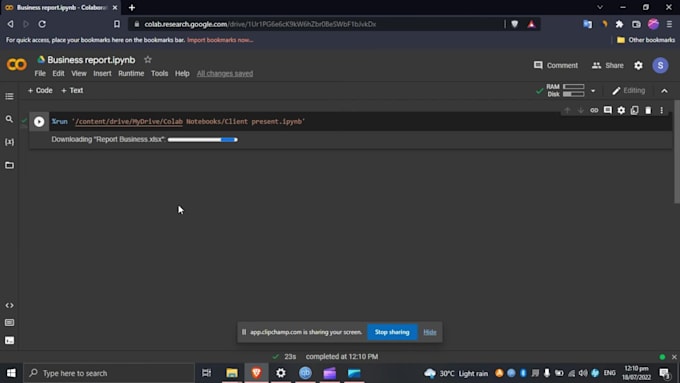The image size is (680, 383).
Task: Open Comment panel button
Action: (x=556, y=65)
